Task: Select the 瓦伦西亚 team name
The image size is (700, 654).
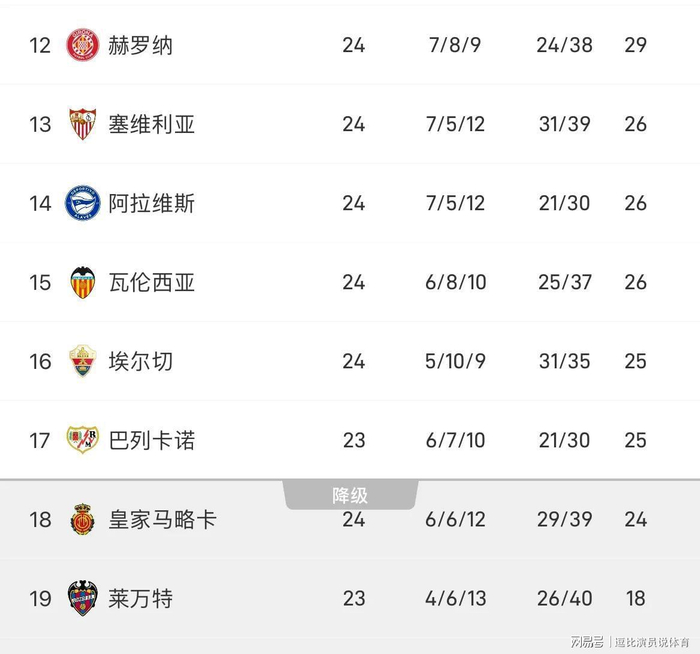Action: tap(151, 282)
